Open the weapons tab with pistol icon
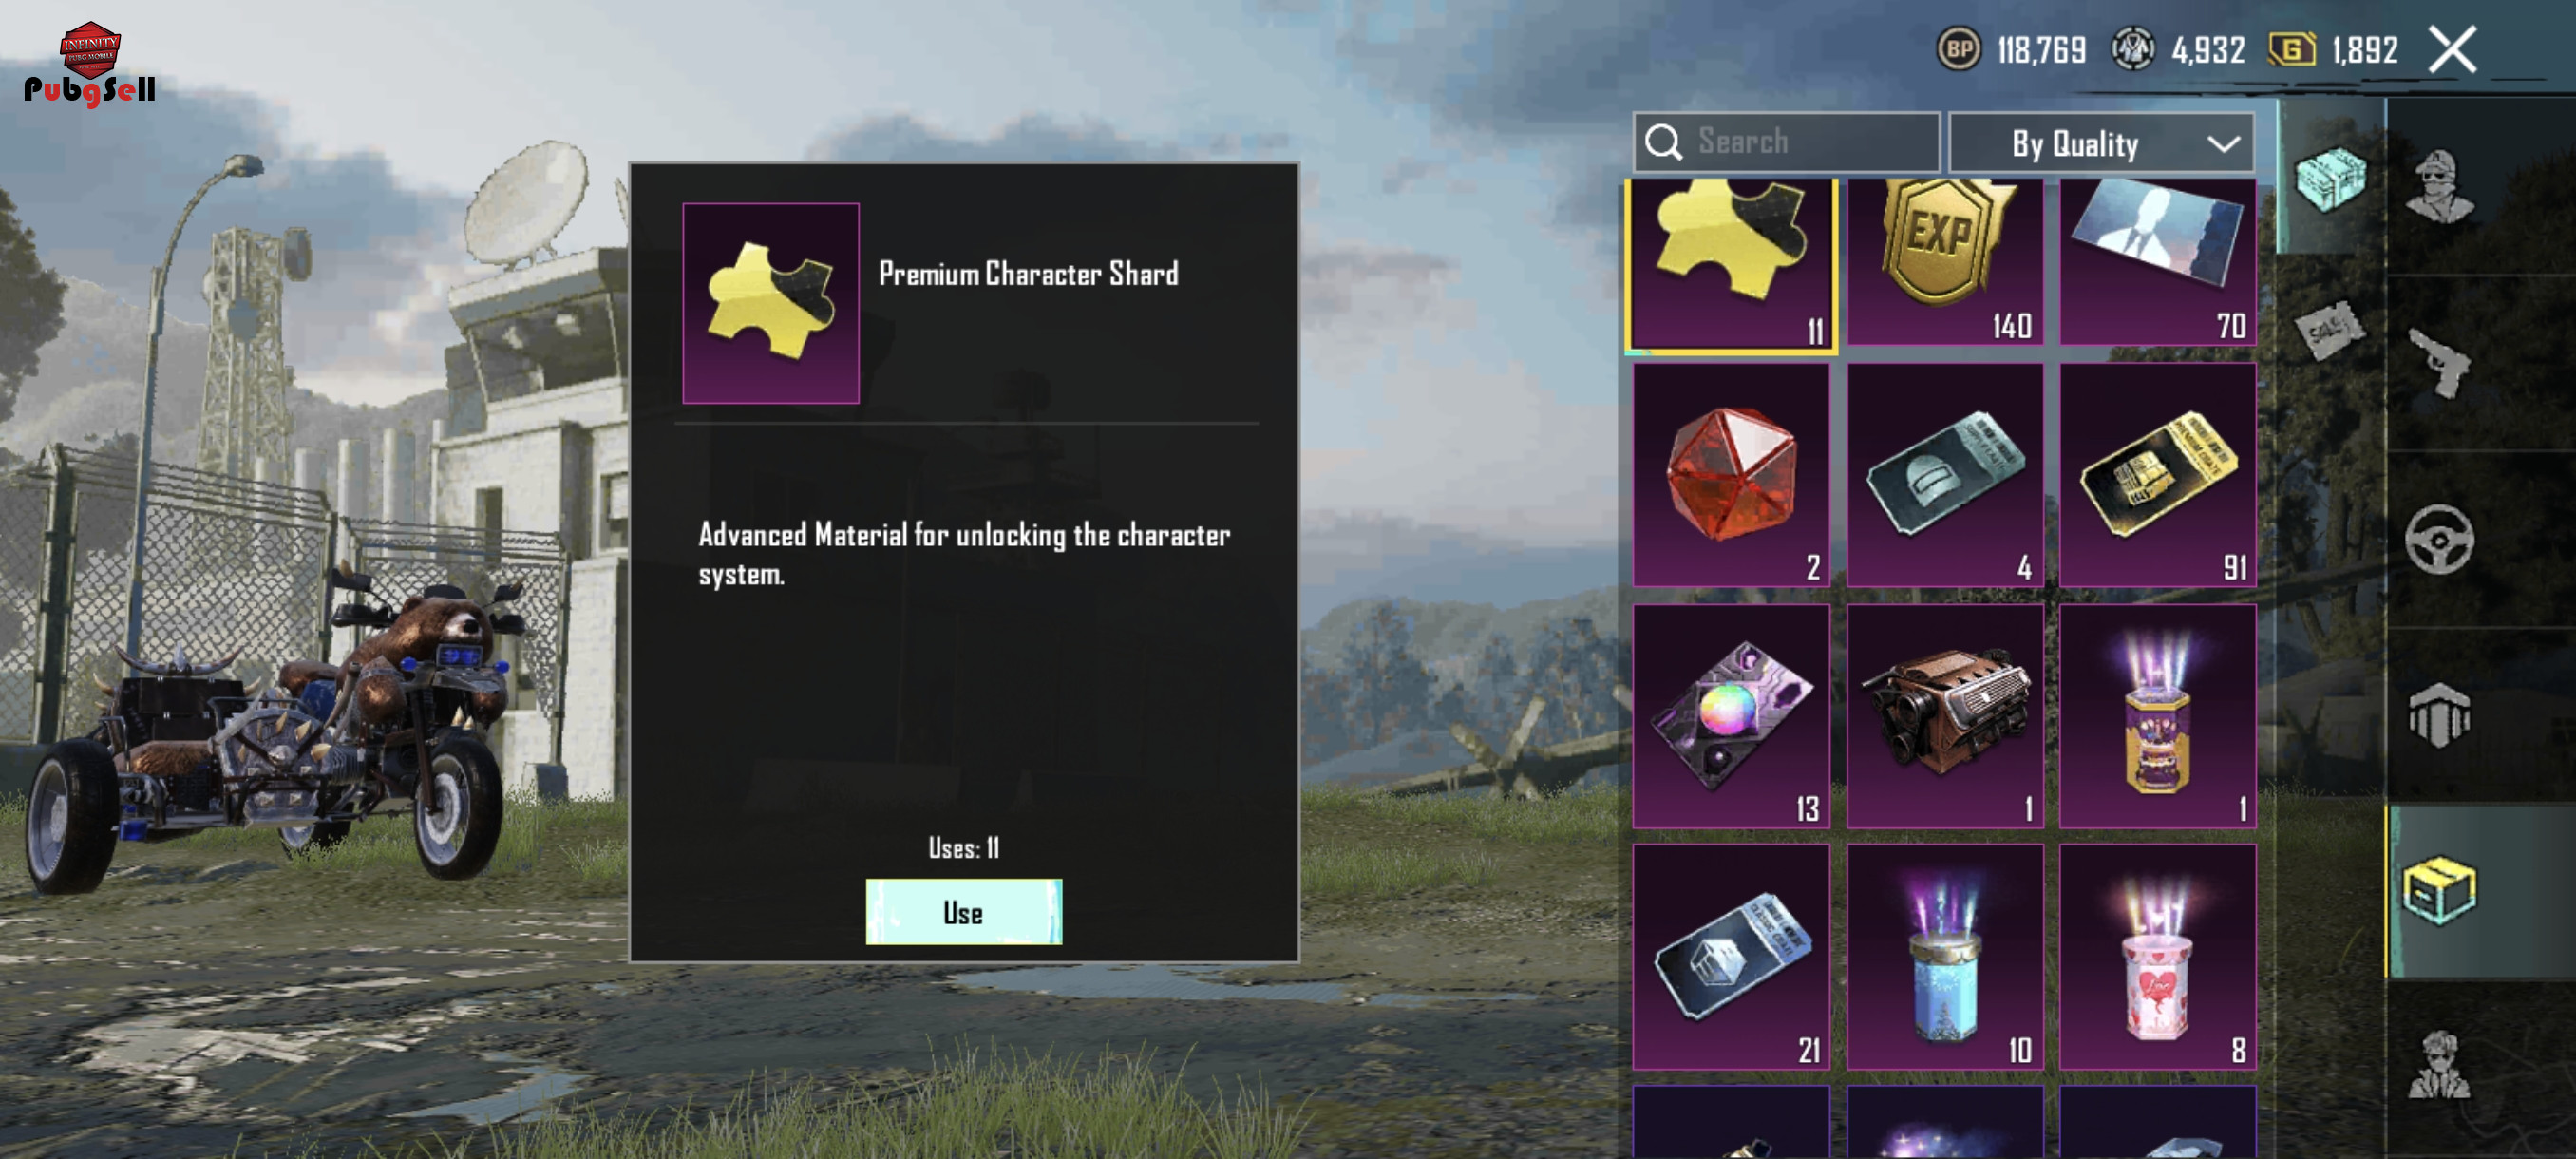The image size is (2576, 1159). click(2440, 363)
